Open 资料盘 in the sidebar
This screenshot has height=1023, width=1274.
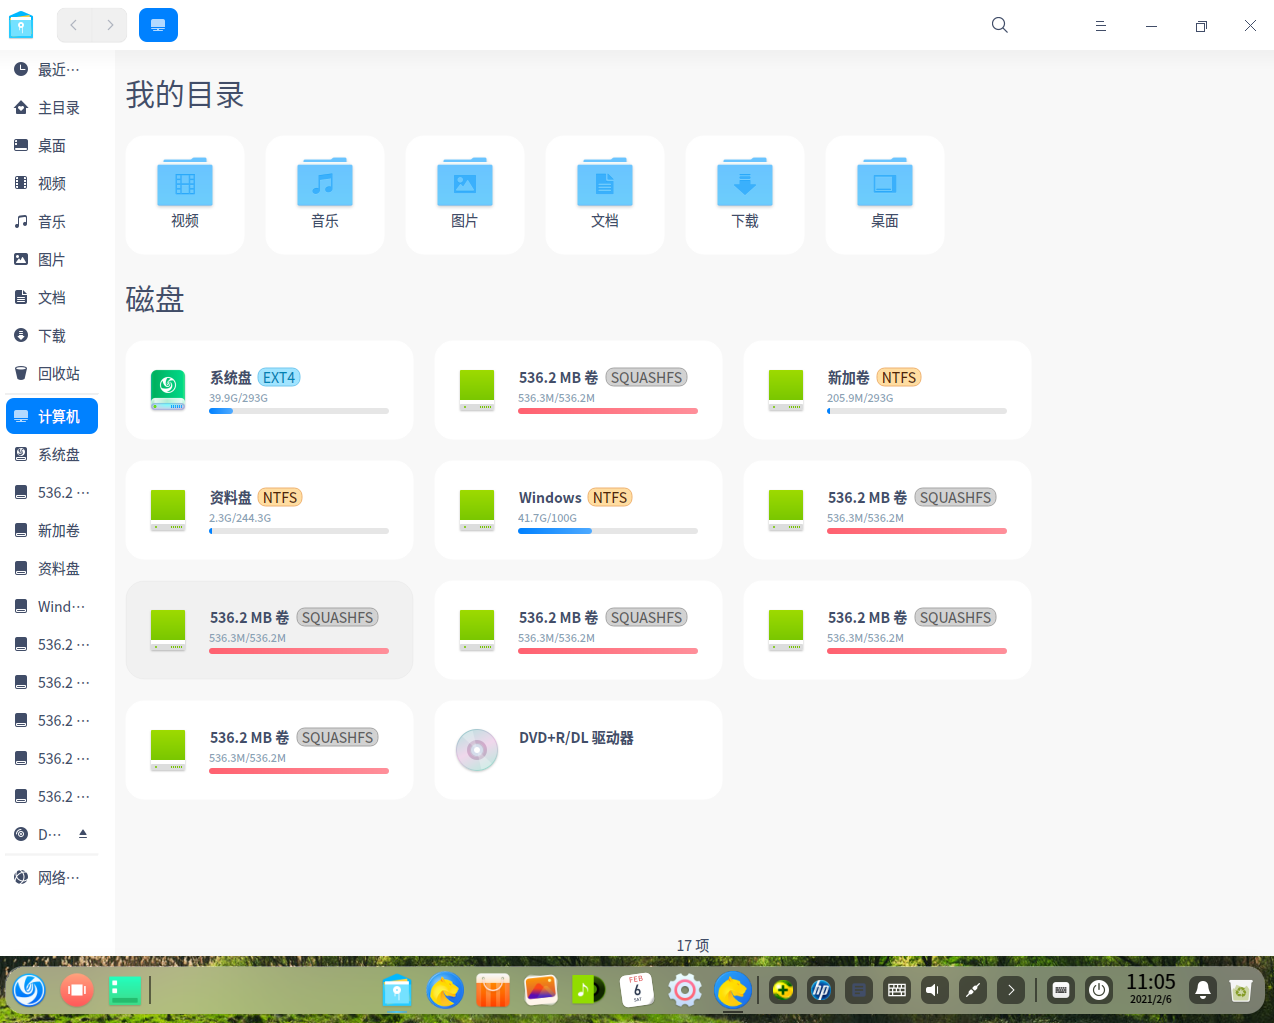click(52, 569)
